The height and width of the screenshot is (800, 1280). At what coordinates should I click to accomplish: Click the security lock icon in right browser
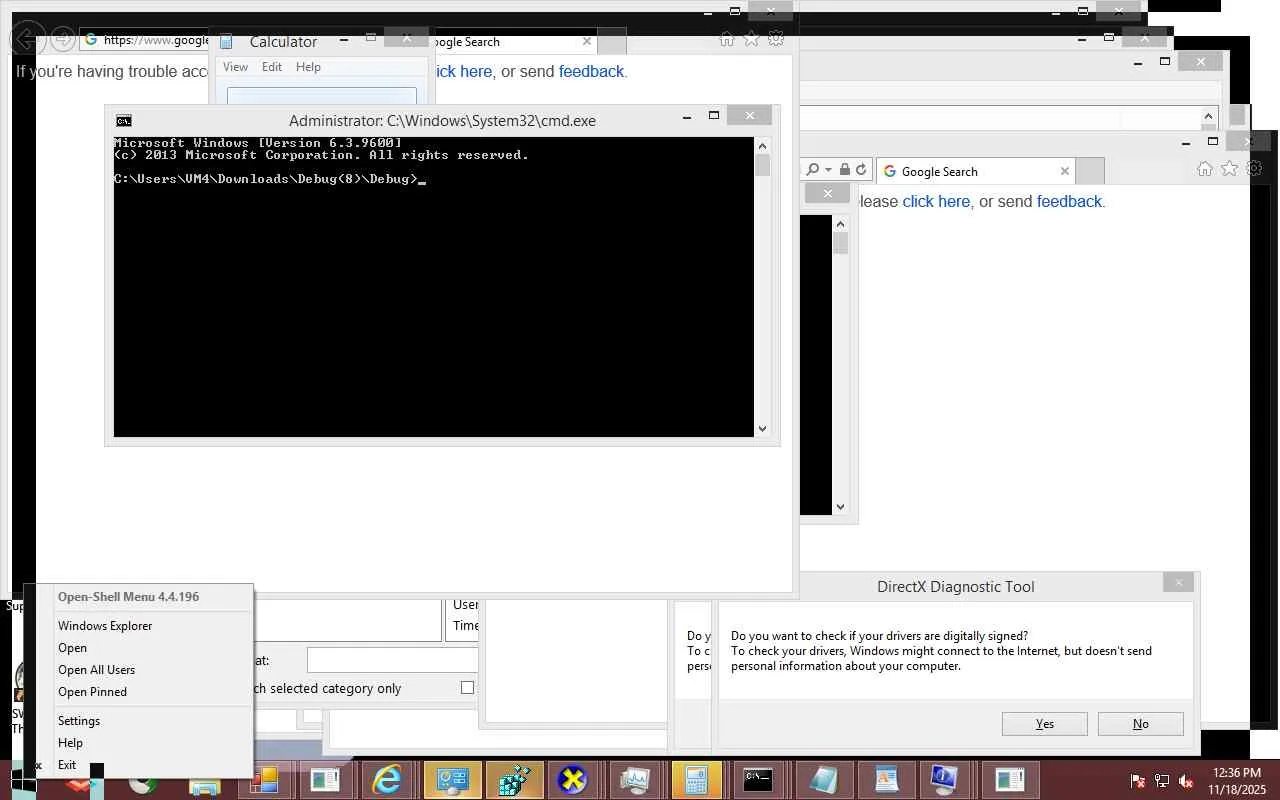pos(845,170)
